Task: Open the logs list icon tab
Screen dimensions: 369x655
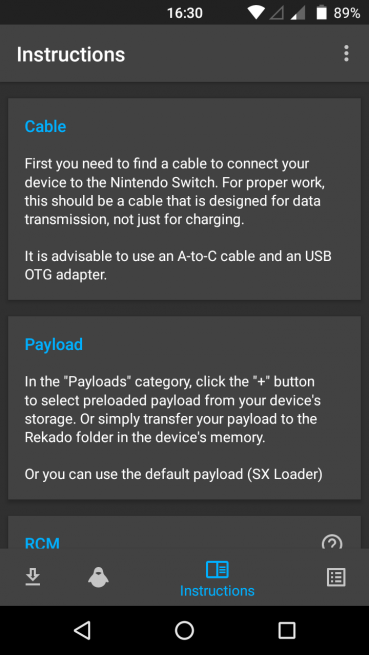Action: pos(336,577)
